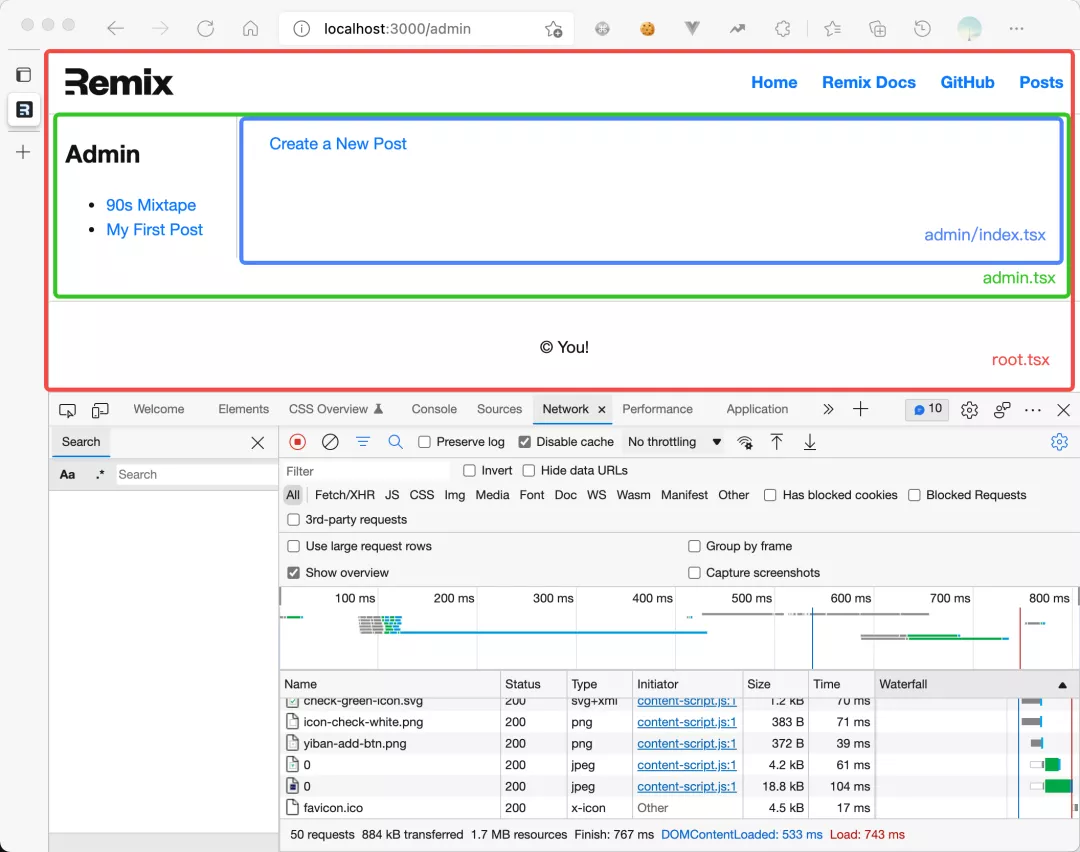Viewport: 1080px width, 852px height.
Task: Toggle device emulation mode
Action: (x=100, y=410)
